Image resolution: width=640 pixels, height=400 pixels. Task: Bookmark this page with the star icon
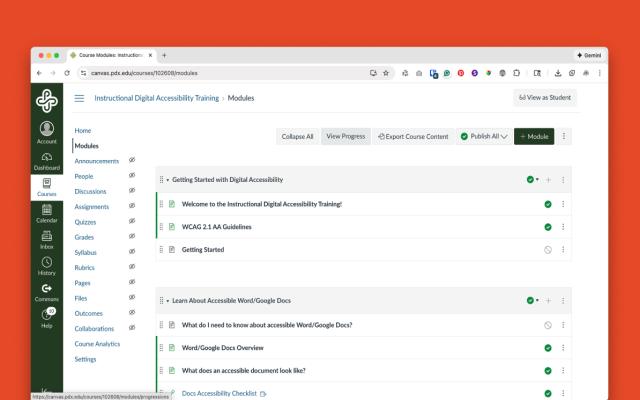pyautogui.click(x=386, y=73)
